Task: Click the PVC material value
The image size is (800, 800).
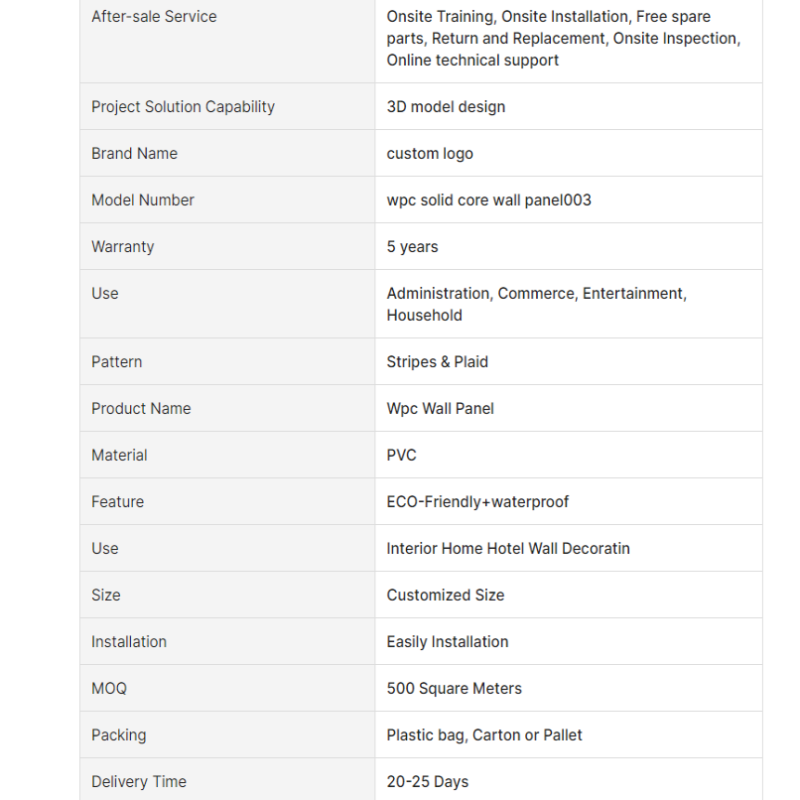Action: [402, 455]
